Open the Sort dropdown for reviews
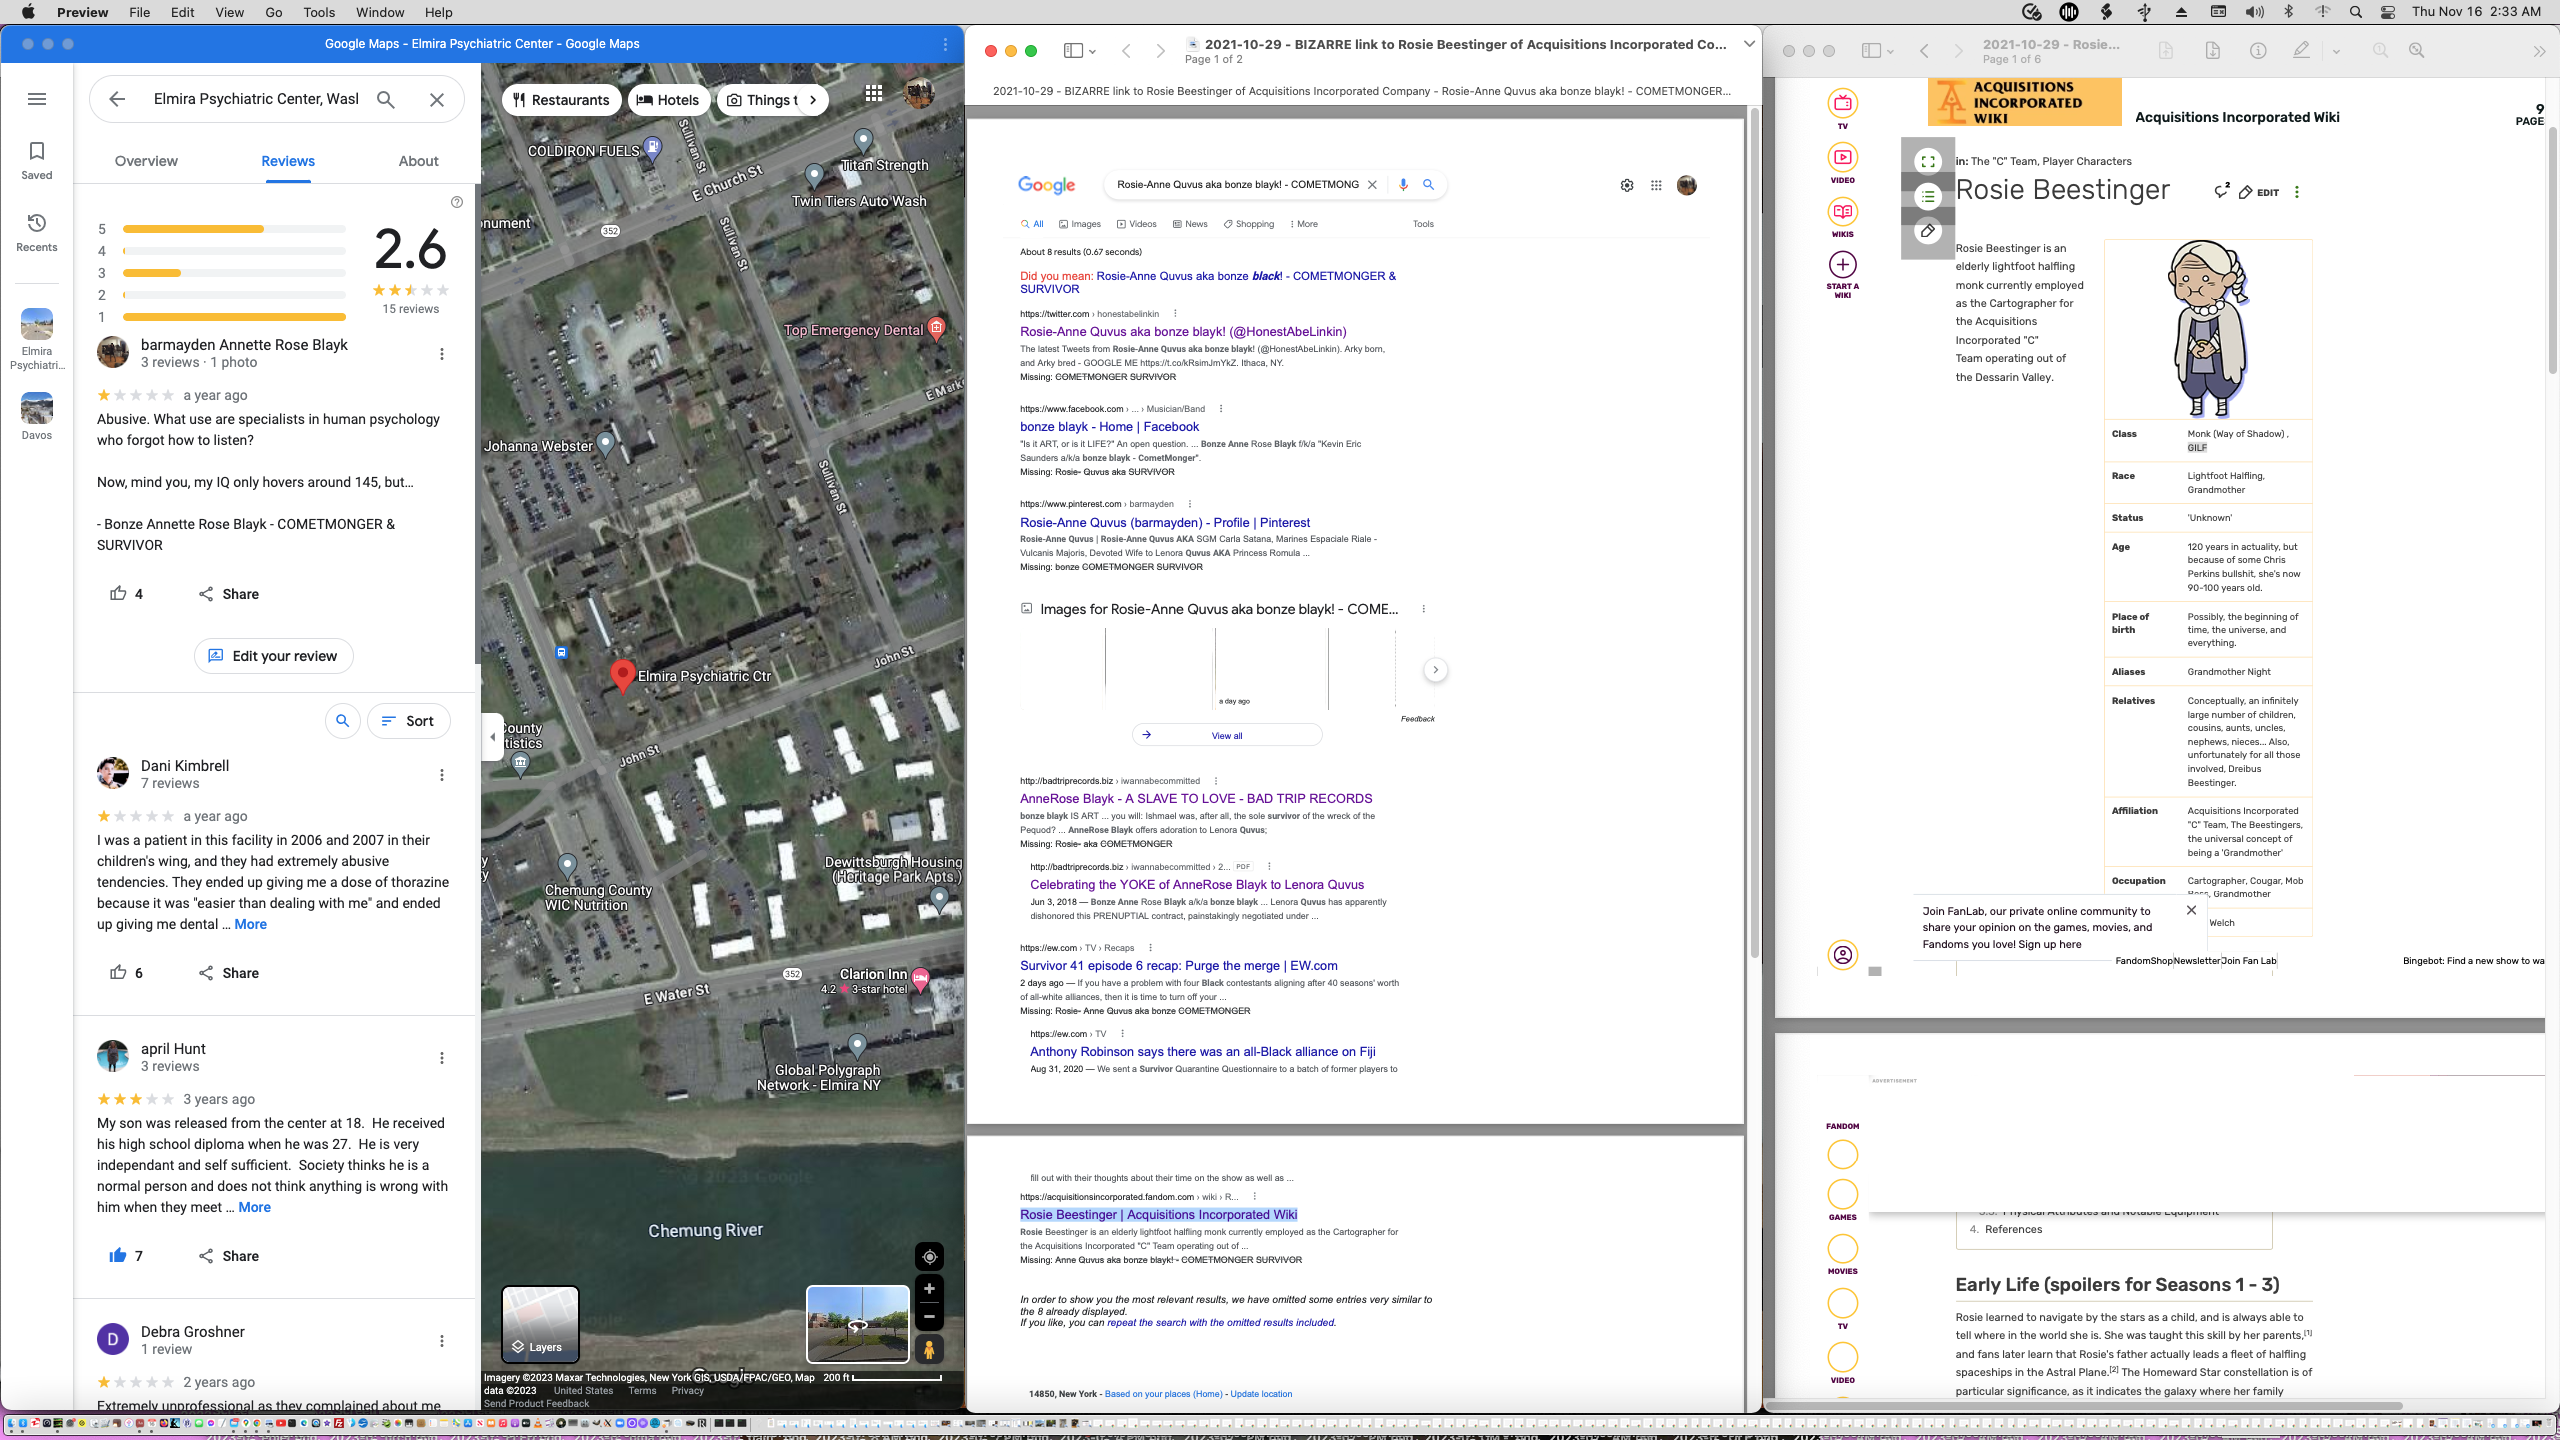Viewport: 2560px width, 1440px height. [408, 720]
